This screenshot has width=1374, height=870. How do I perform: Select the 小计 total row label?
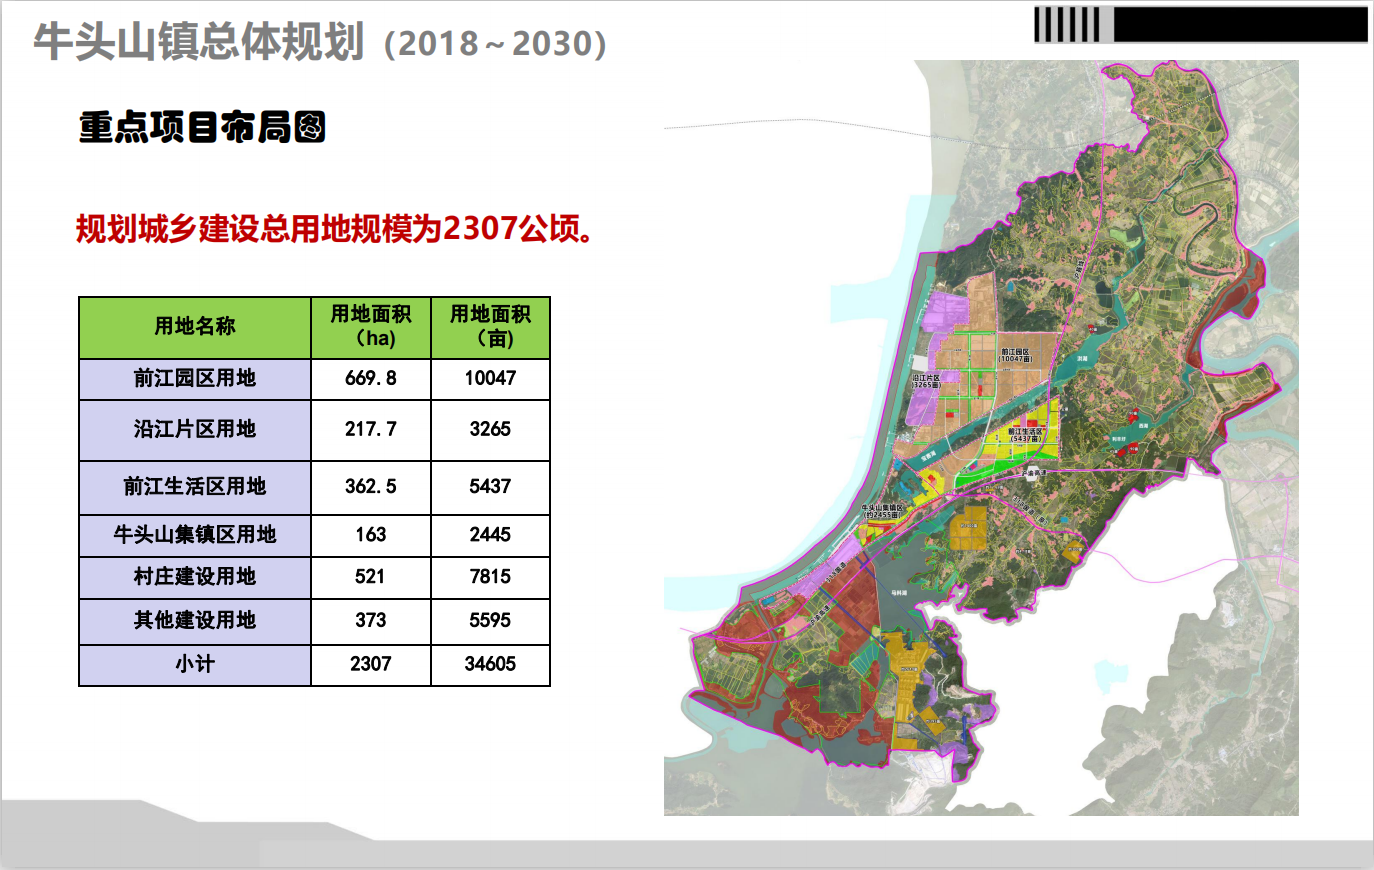(x=195, y=664)
